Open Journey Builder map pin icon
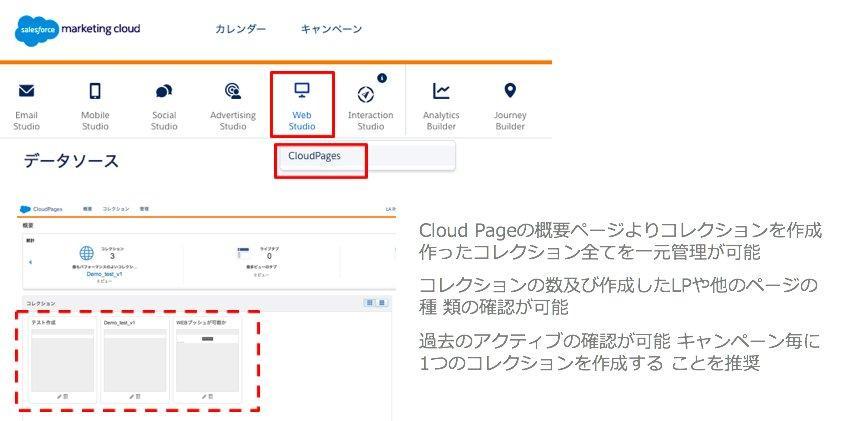Screen dimensions: 841x421 510,91
